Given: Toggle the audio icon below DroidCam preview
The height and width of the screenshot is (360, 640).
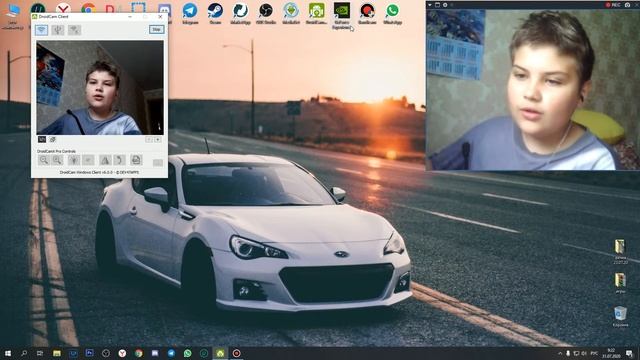Looking at the screenshot, I should (53, 140).
